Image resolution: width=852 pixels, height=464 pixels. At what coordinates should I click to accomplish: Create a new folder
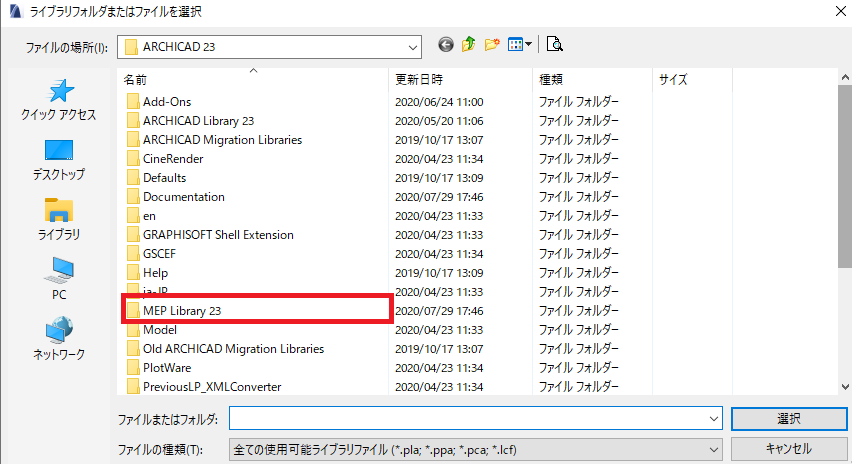click(x=492, y=45)
